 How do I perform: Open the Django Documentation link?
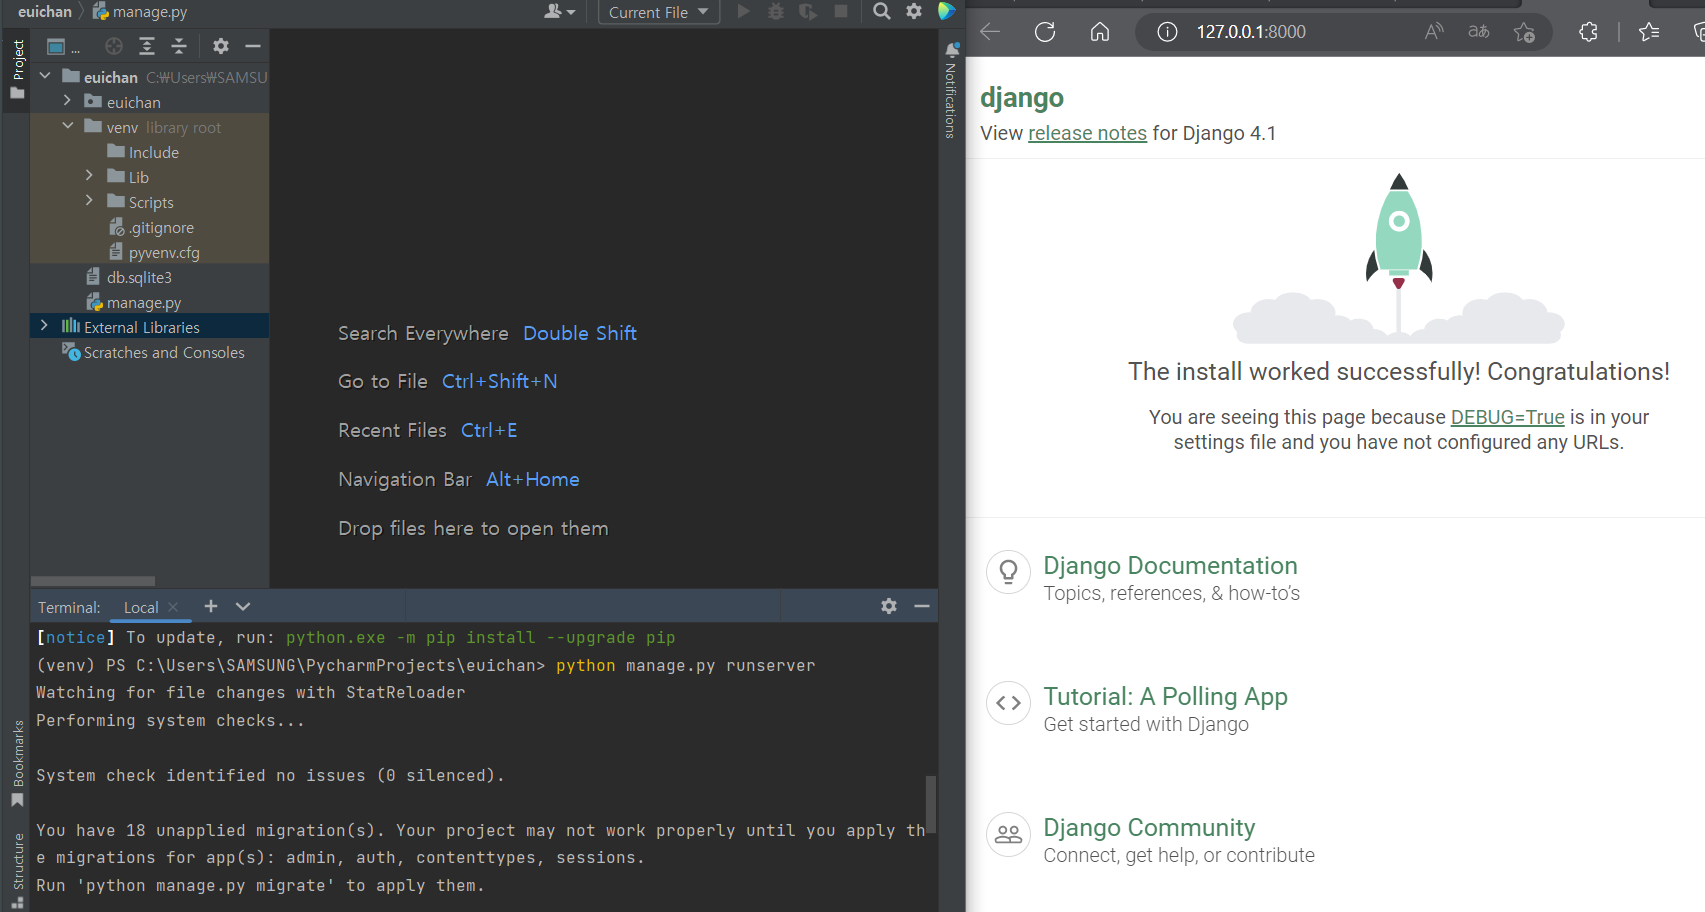(1170, 566)
